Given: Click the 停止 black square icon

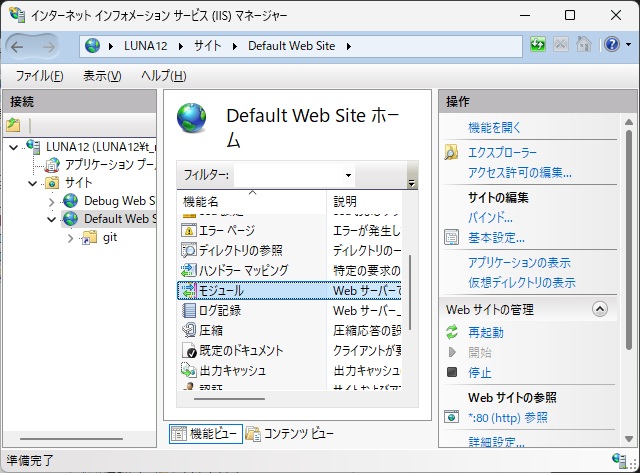Looking at the screenshot, I should pyautogui.click(x=452, y=372).
